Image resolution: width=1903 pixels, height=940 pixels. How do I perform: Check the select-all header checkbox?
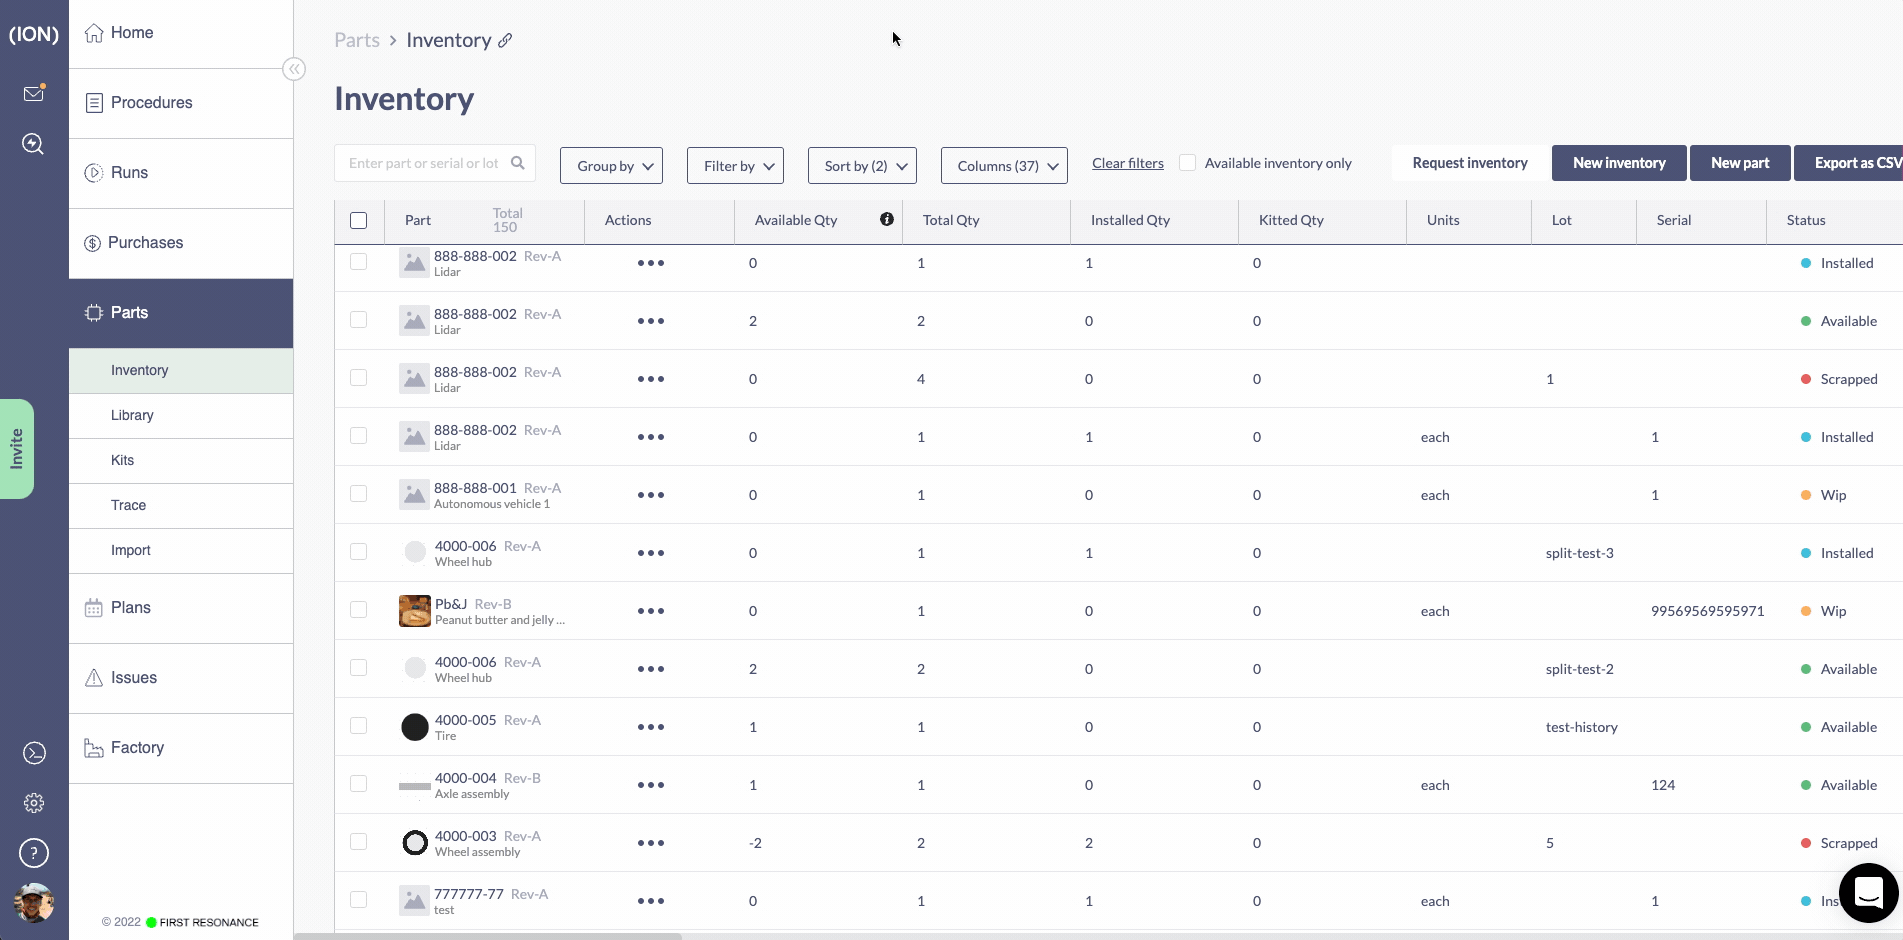(359, 221)
